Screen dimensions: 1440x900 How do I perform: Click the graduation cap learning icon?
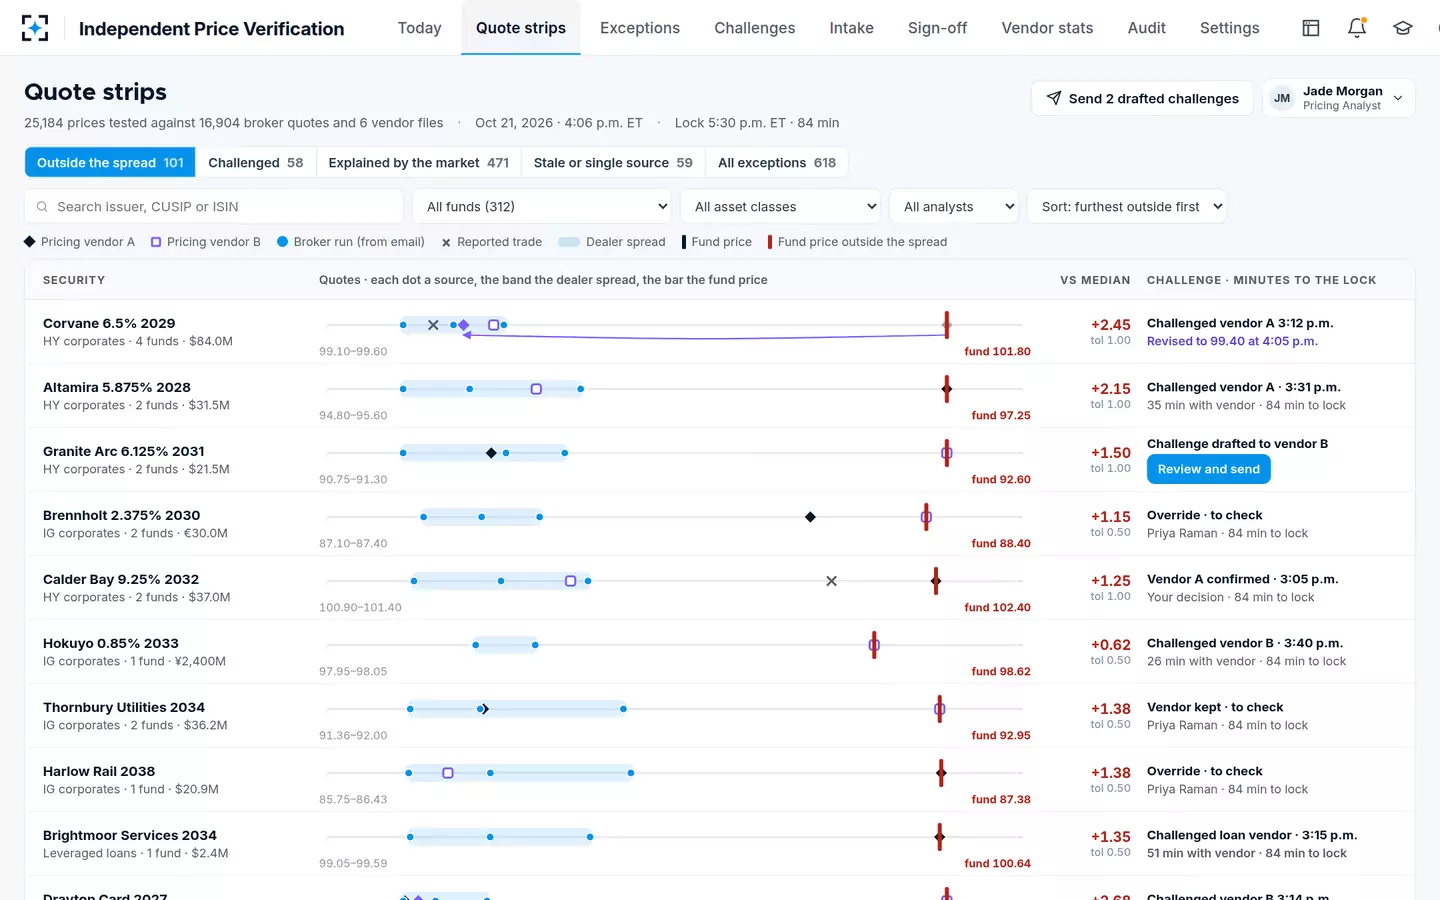coord(1403,28)
